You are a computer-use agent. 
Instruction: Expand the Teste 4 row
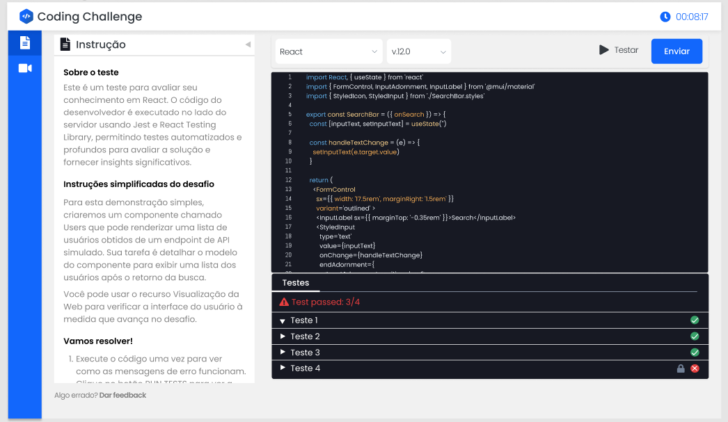coord(283,369)
